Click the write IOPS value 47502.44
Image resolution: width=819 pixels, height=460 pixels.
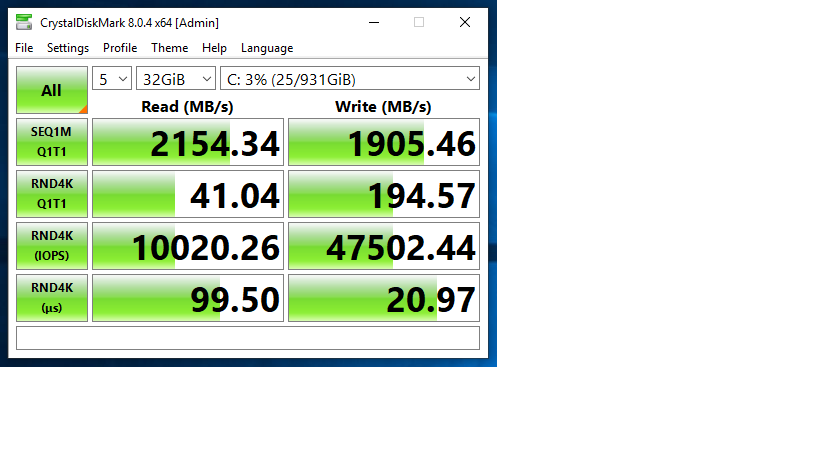tap(384, 246)
